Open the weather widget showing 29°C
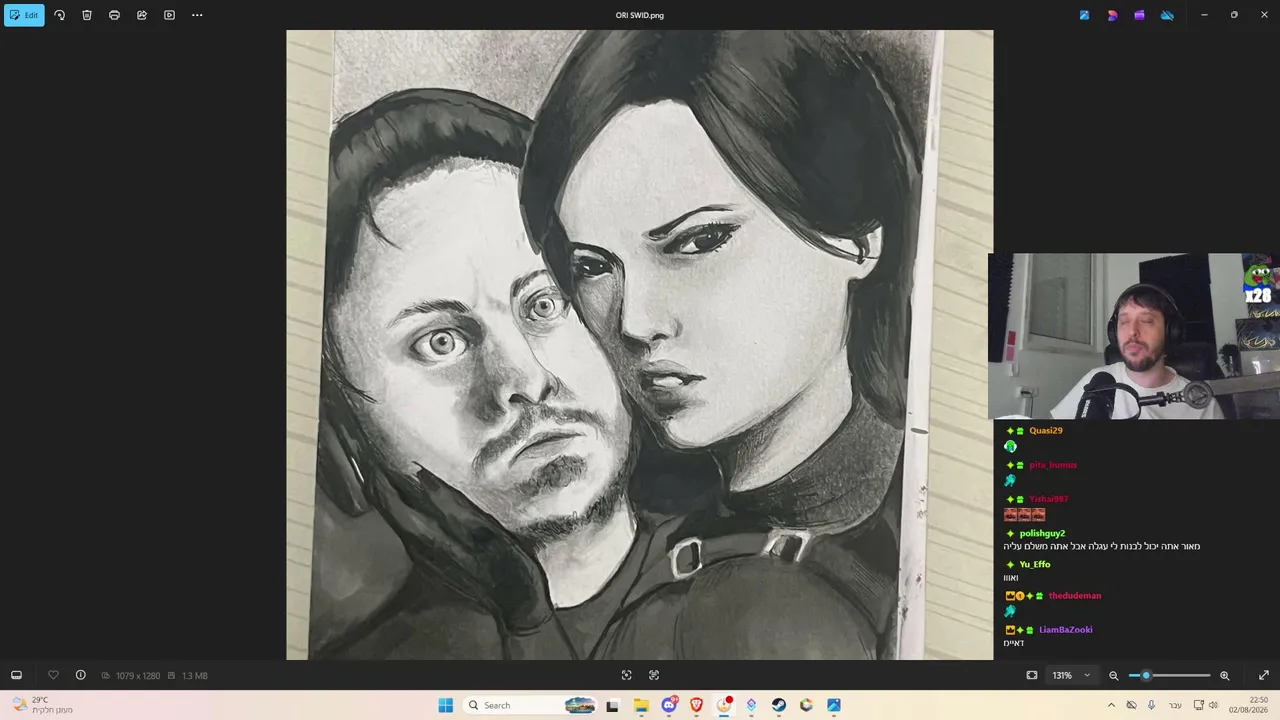This screenshot has height=720, width=1280. coord(40,705)
